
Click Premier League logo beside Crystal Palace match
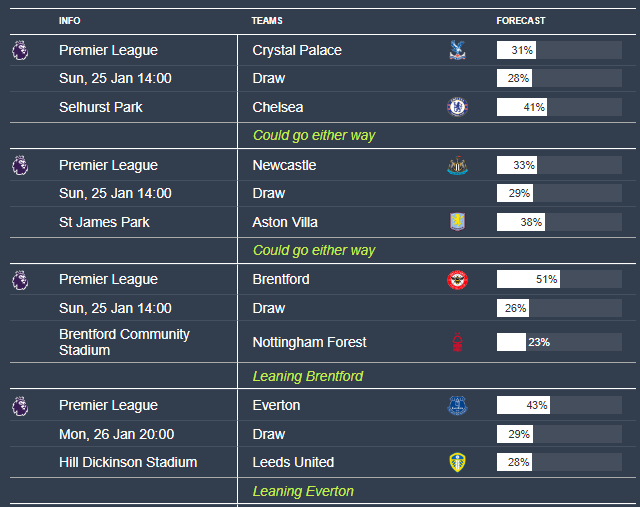click(20, 51)
